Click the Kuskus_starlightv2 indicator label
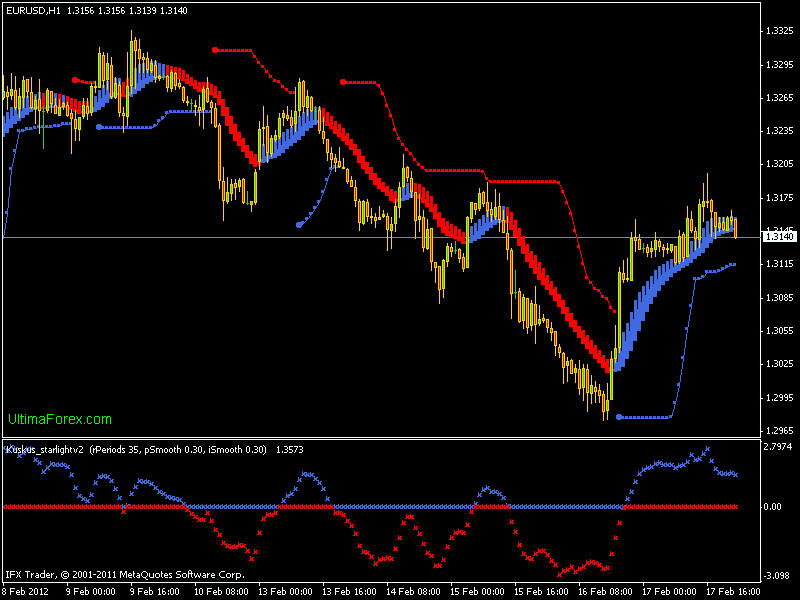Image resolution: width=800 pixels, height=600 pixels. click(45, 449)
